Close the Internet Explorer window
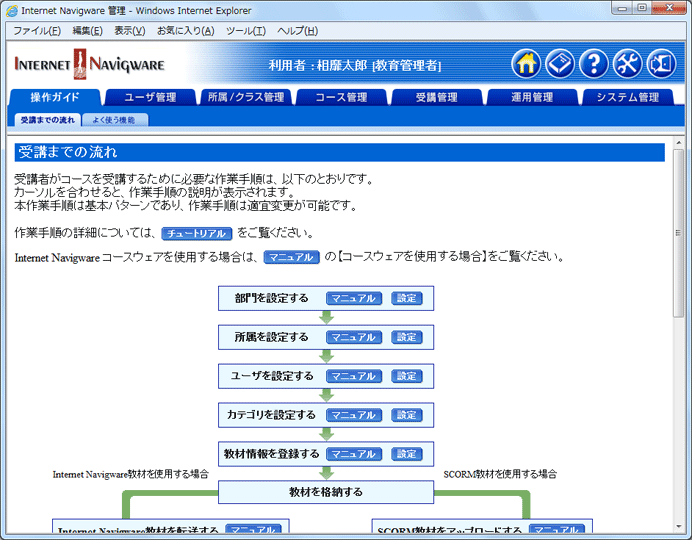Screen dimensions: 692x540 coord(669,8)
